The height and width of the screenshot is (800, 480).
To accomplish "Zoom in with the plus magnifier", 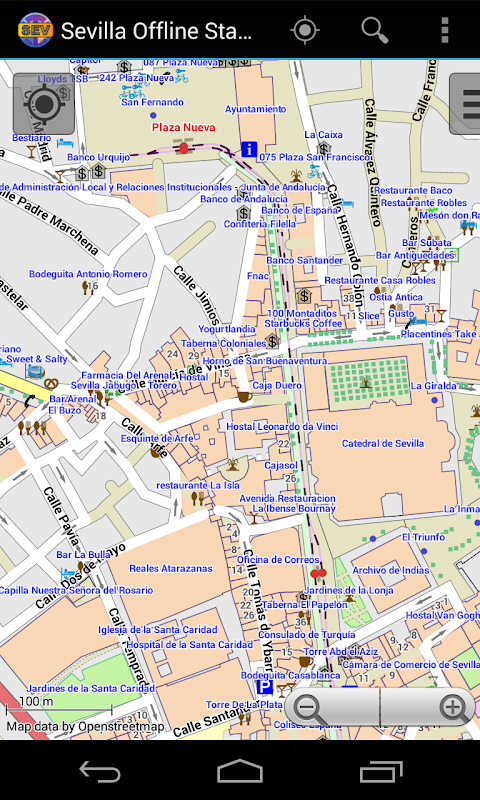I will tap(453, 709).
